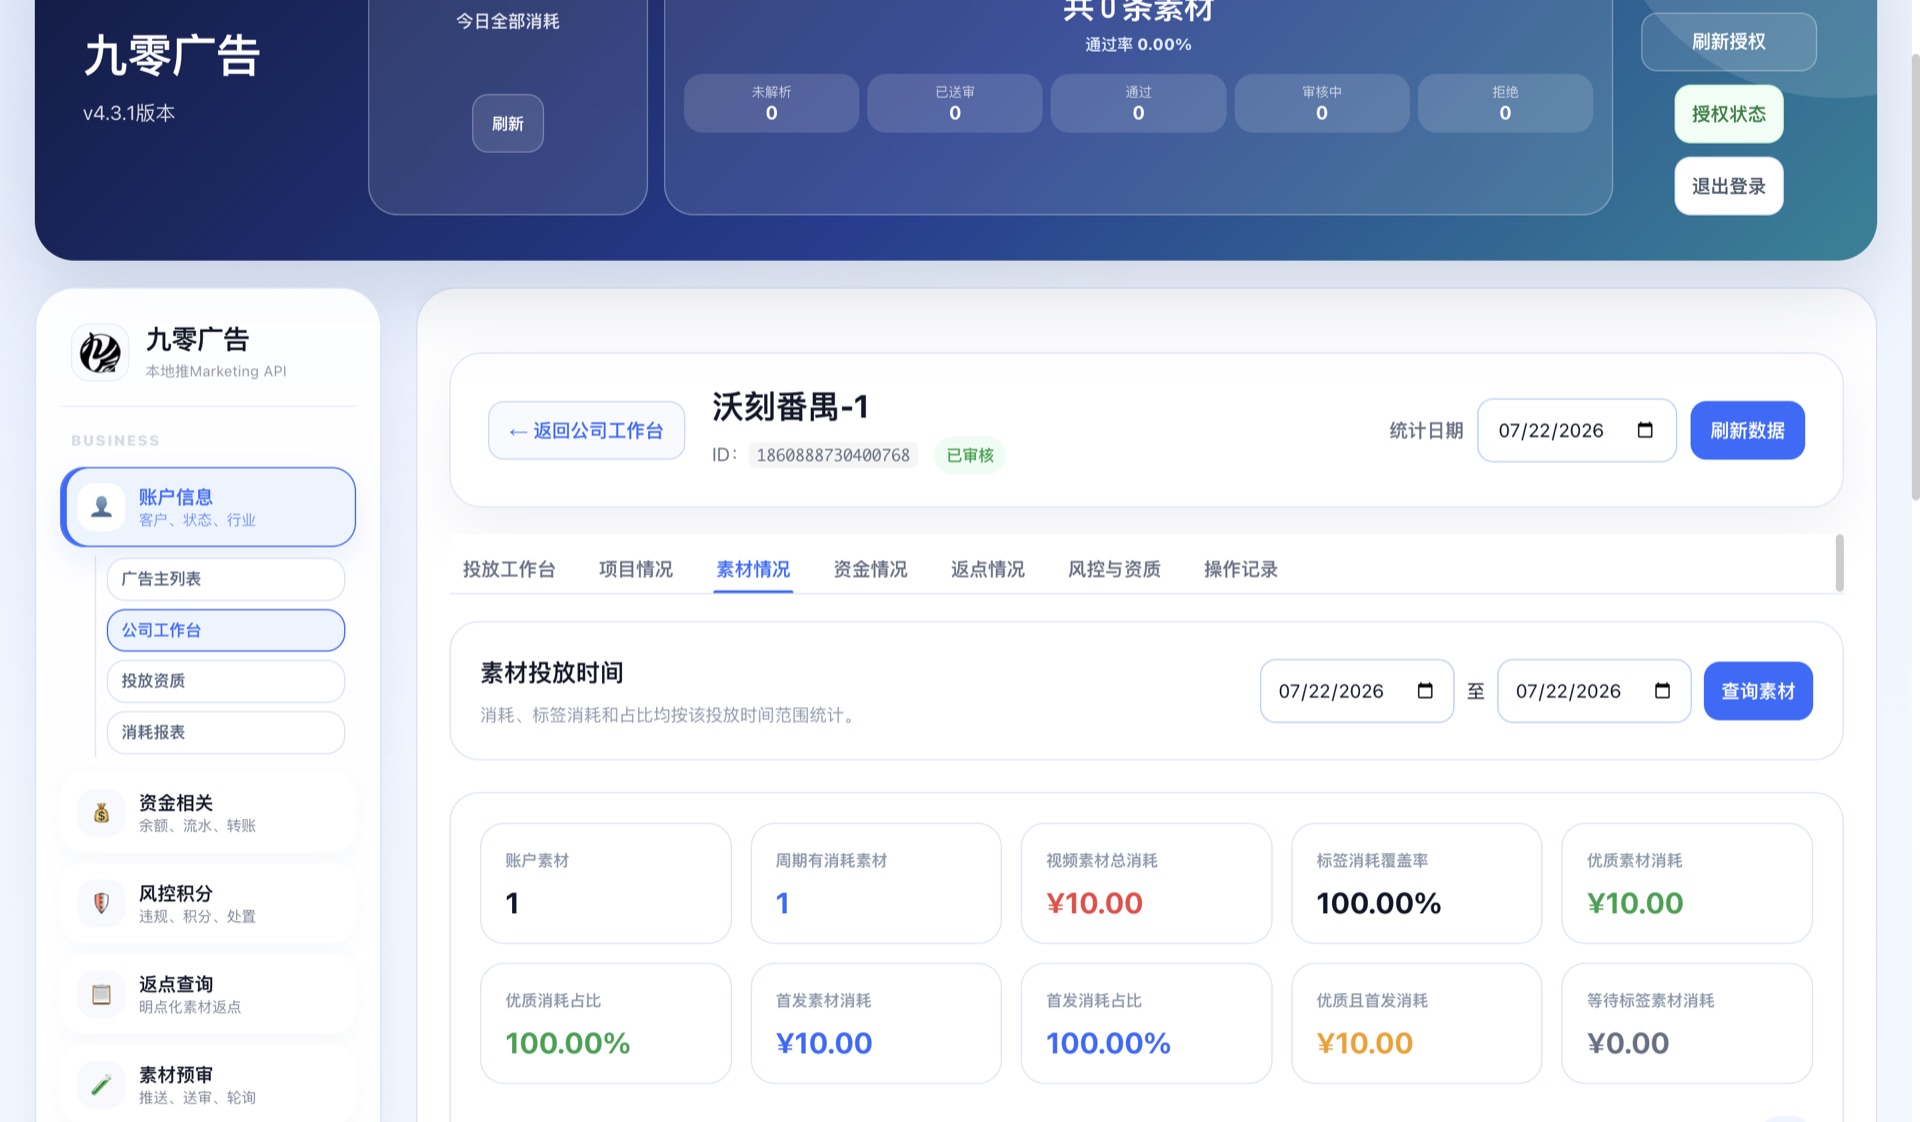Click the 优质且首发消耗 stat card
The width and height of the screenshot is (1920, 1122).
(1416, 1023)
